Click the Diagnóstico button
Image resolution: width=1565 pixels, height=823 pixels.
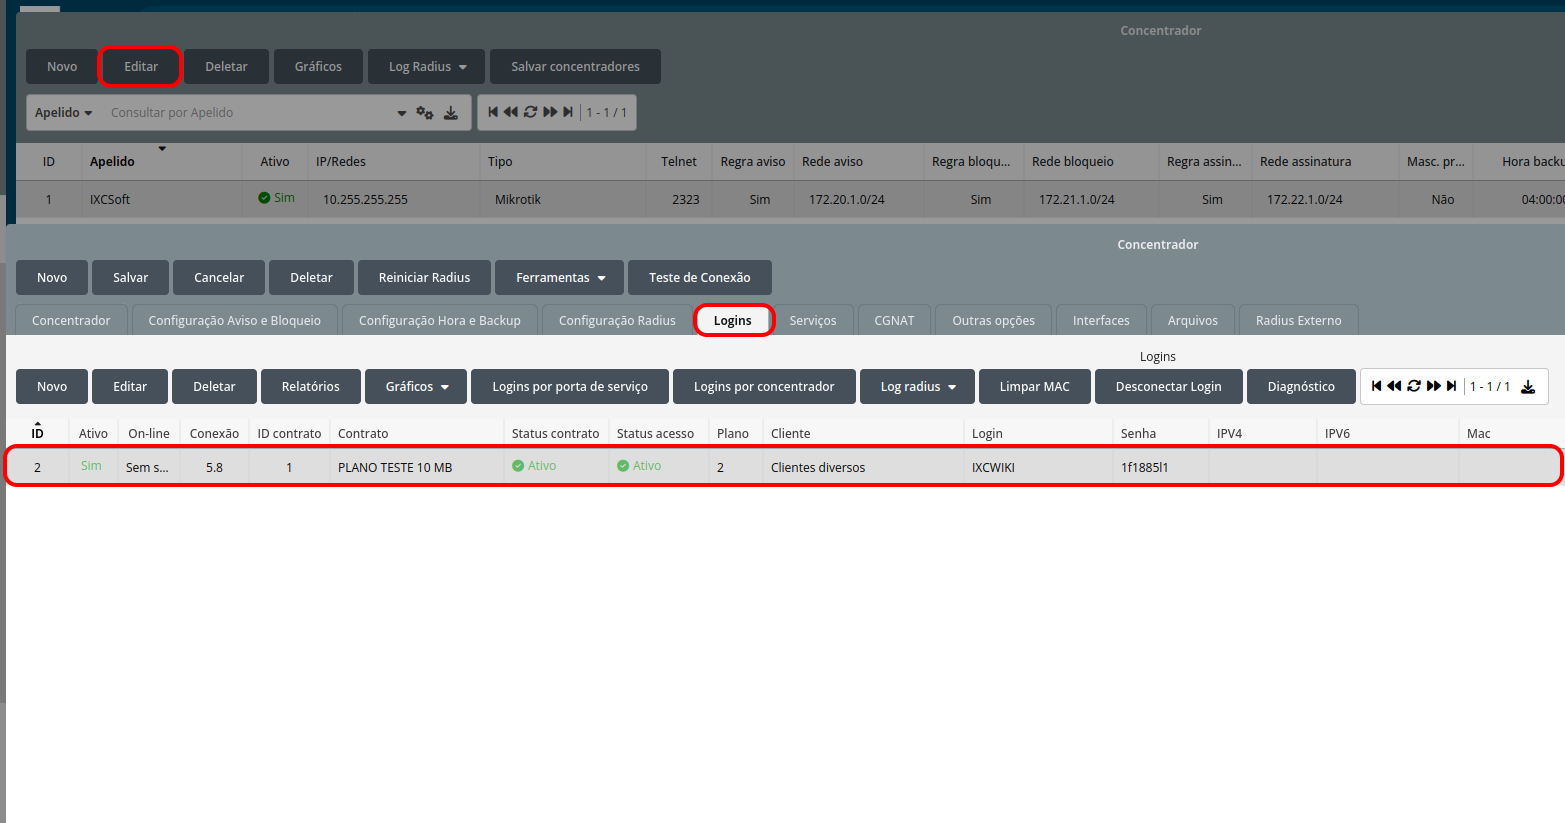click(1301, 387)
